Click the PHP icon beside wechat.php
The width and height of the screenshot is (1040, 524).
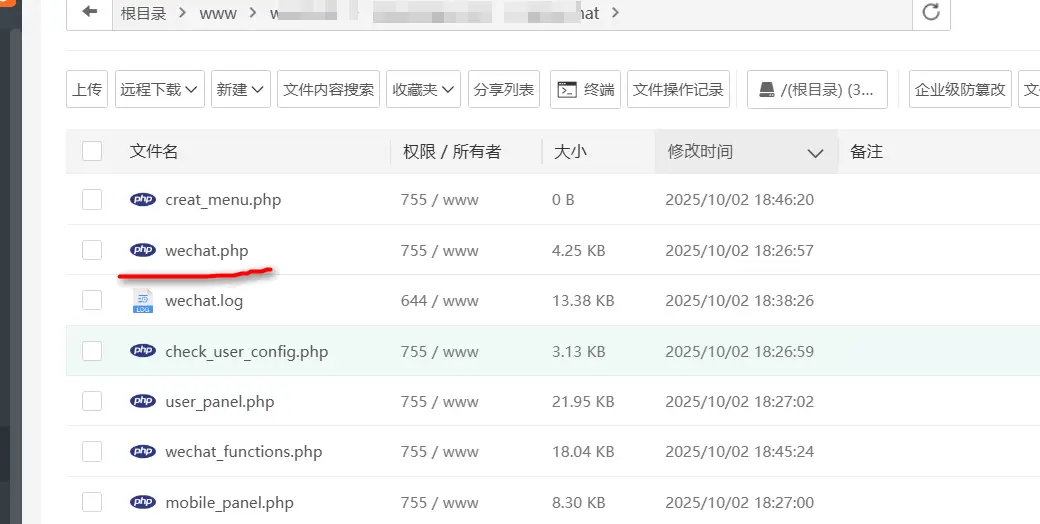(x=143, y=250)
